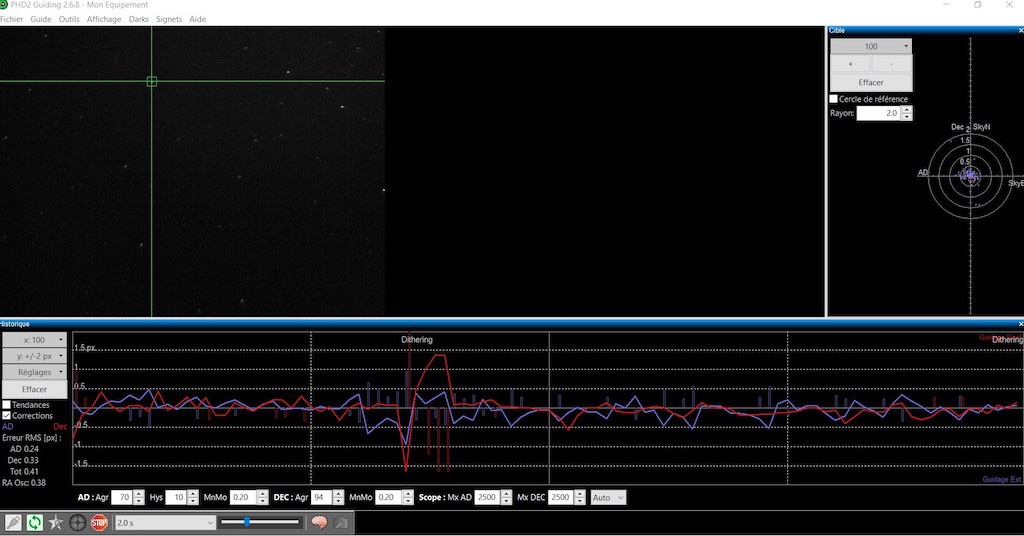Start looping exposures with the green icon
The width and height of the screenshot is (1024, 536).
click(x=35, y=522)
